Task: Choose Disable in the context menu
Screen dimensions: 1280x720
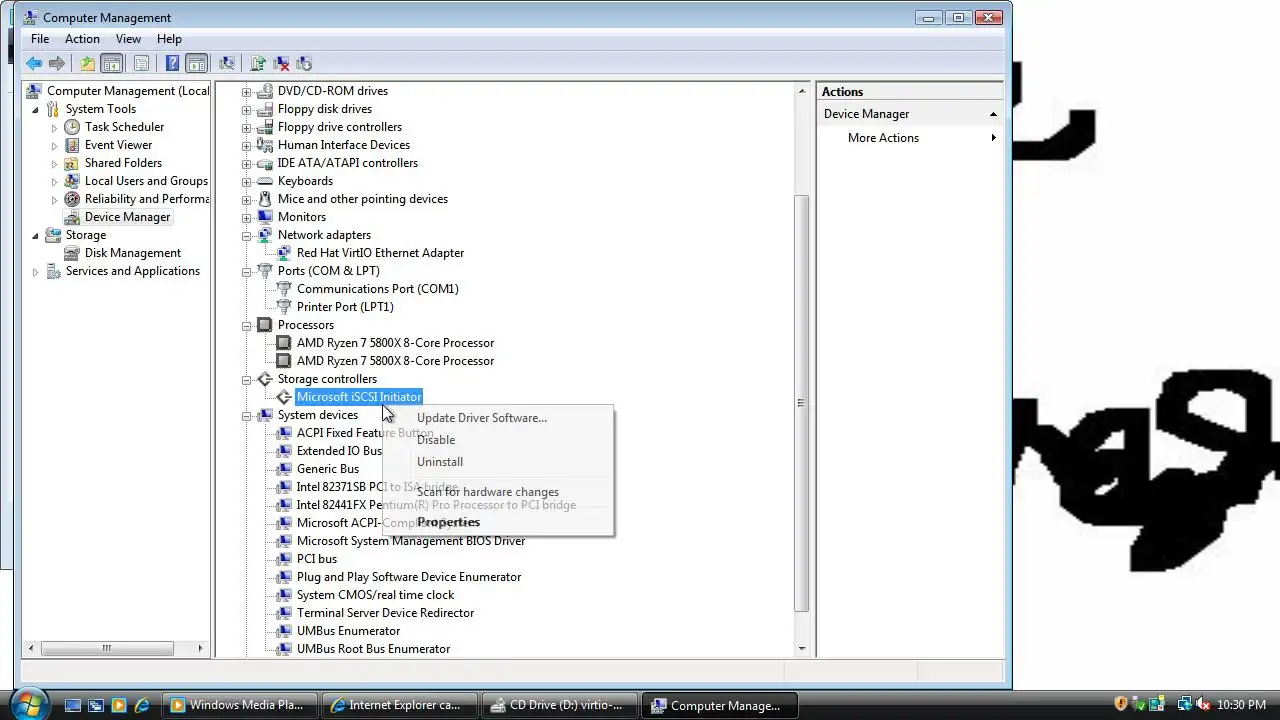Action: (x=436, y=440)
